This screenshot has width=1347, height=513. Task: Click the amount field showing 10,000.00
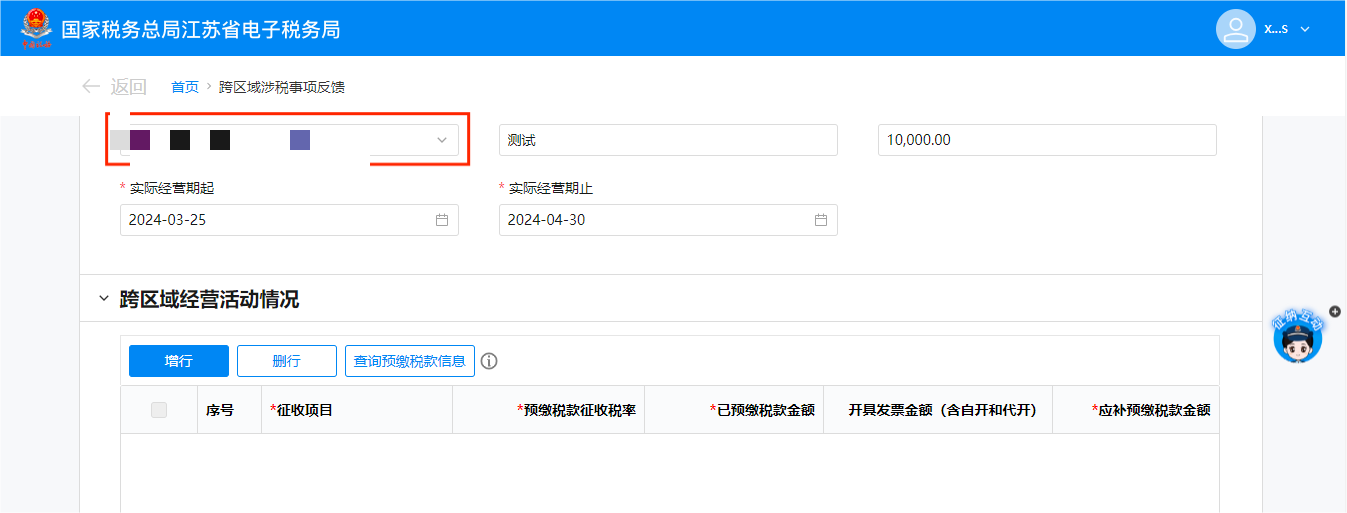pyautogui.click(x=1046, y=140)
